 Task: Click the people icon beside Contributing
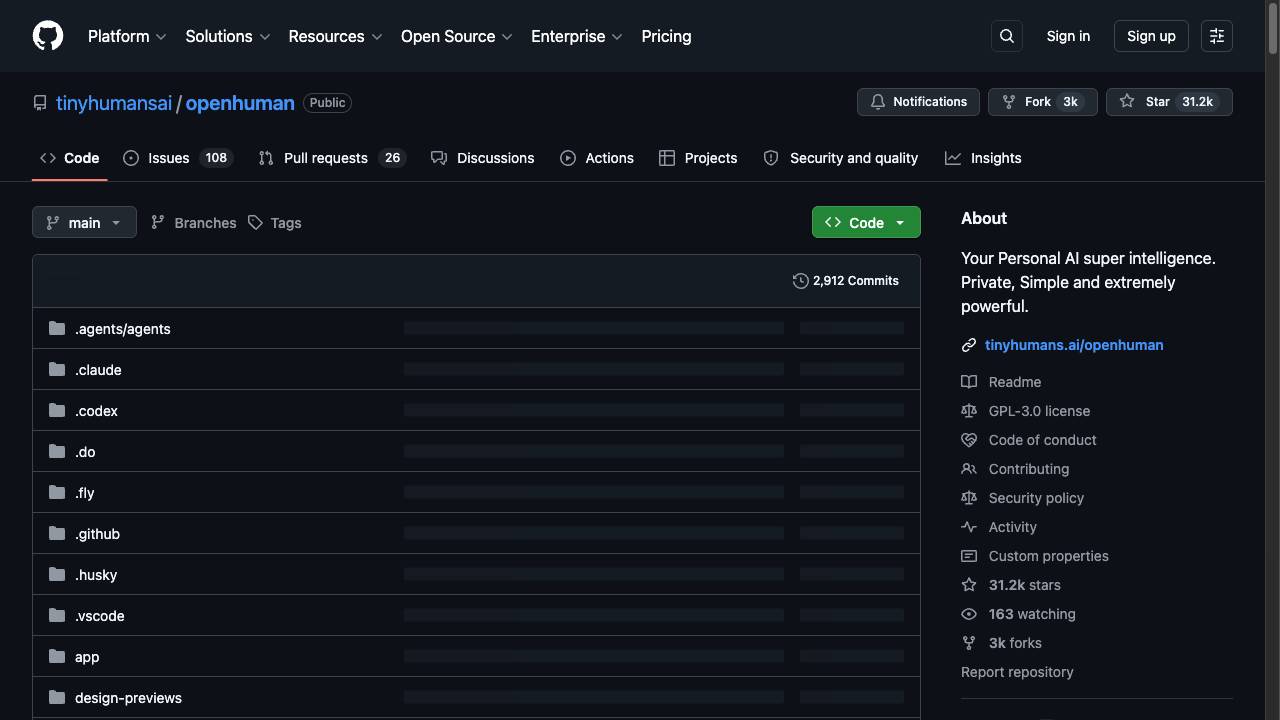point(969,469)
